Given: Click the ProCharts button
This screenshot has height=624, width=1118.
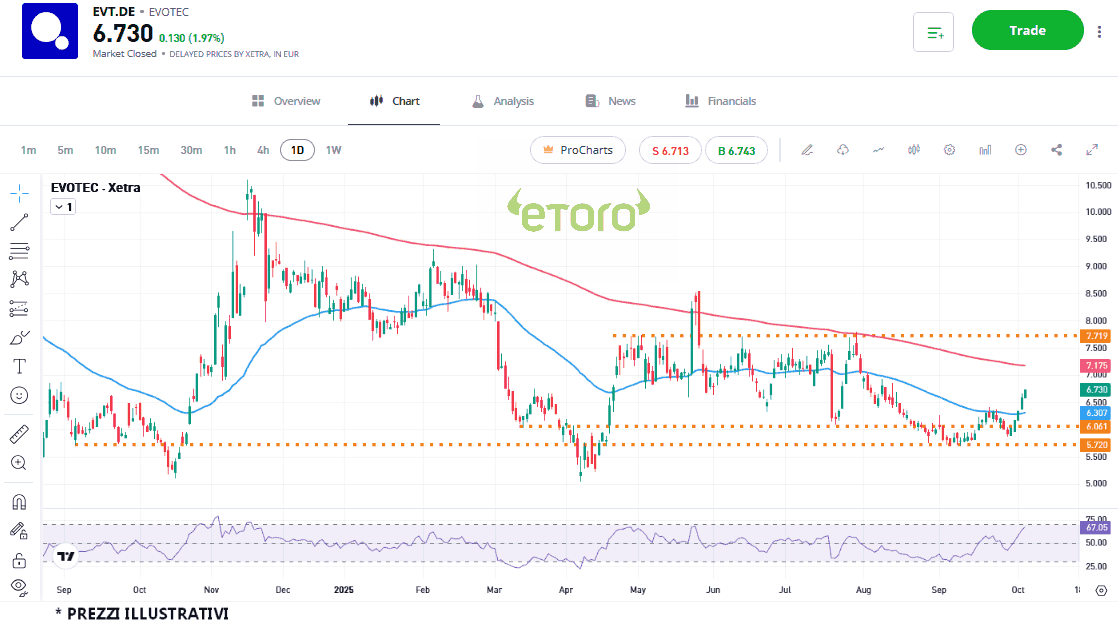Looking at the screenshot, I should click(x=577, y=150).
